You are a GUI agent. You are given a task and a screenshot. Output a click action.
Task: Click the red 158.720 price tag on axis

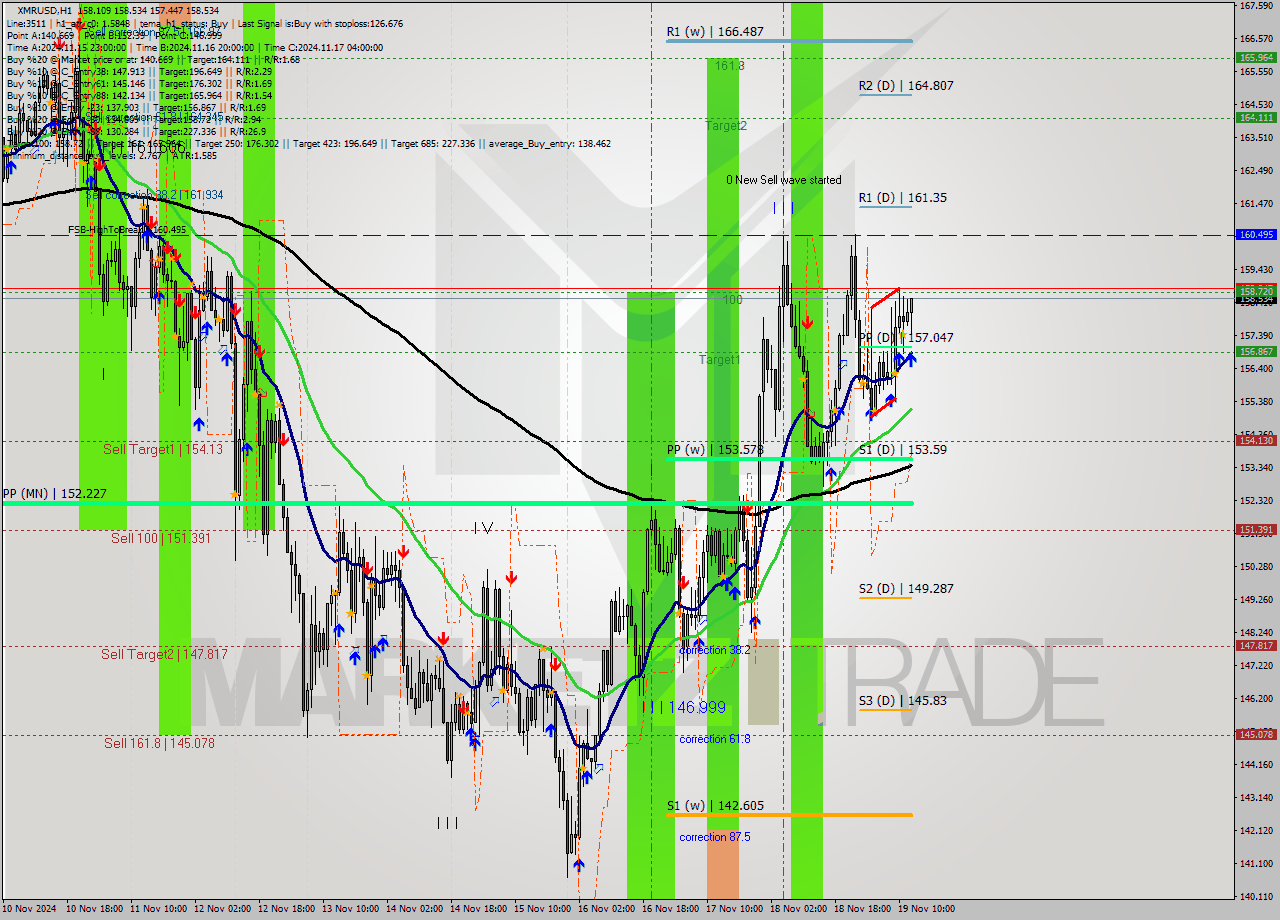point(1256,291)
